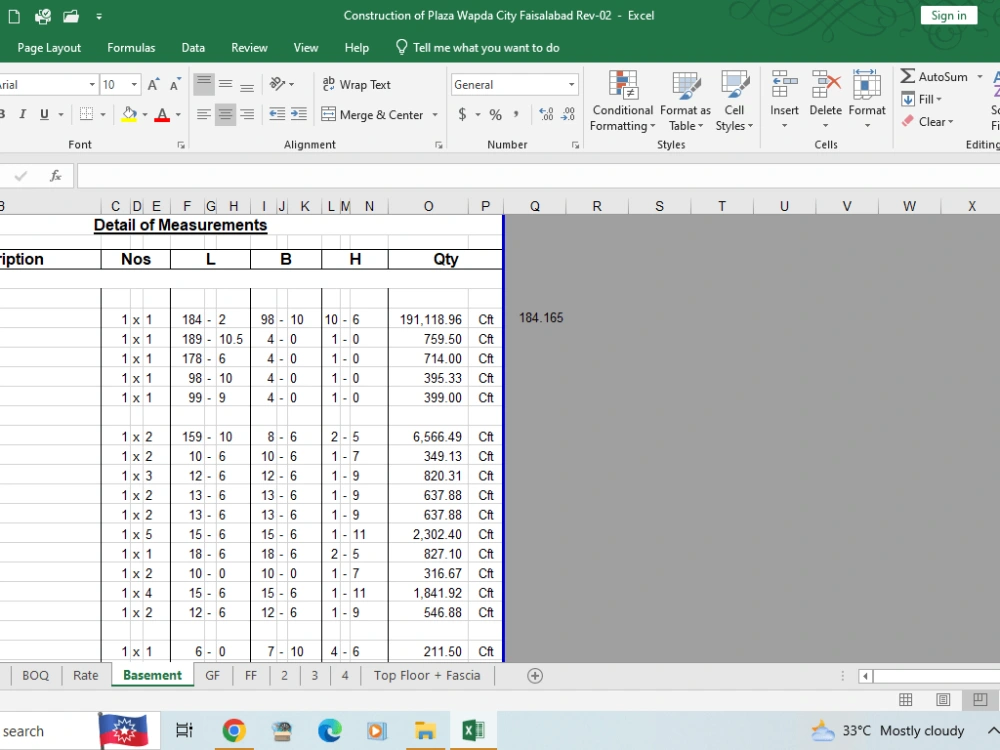
Task: Switch to the GF sheet tab
Action: pos(212,675)
